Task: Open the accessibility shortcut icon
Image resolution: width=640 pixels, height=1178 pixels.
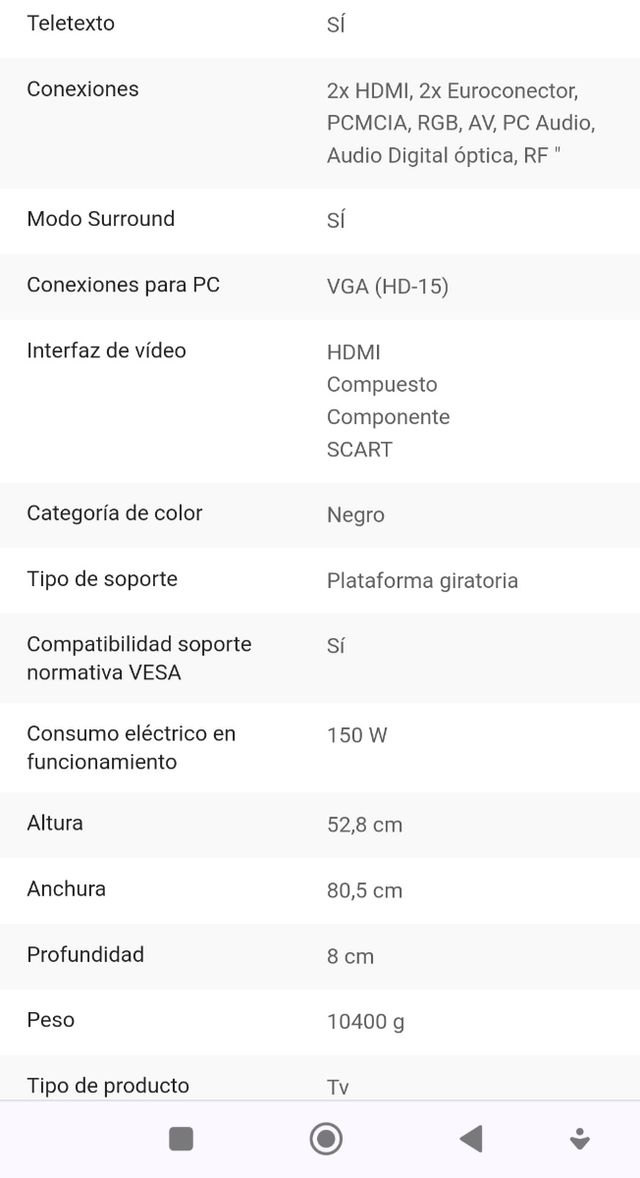Action: pos(579,1138)
